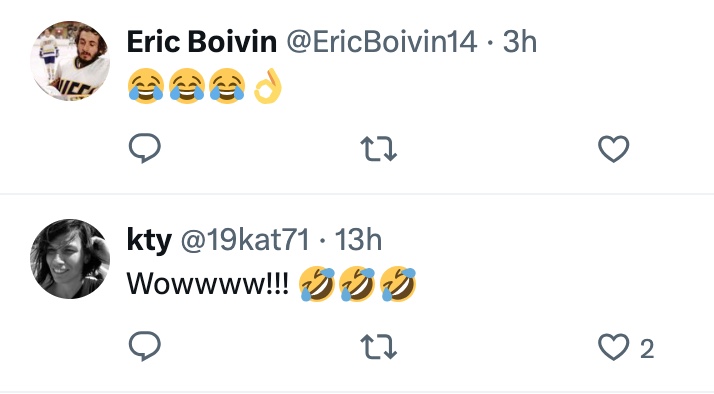Like Eric Boivin's tweet
Screen dimensions: 714x394
[613, 149]
